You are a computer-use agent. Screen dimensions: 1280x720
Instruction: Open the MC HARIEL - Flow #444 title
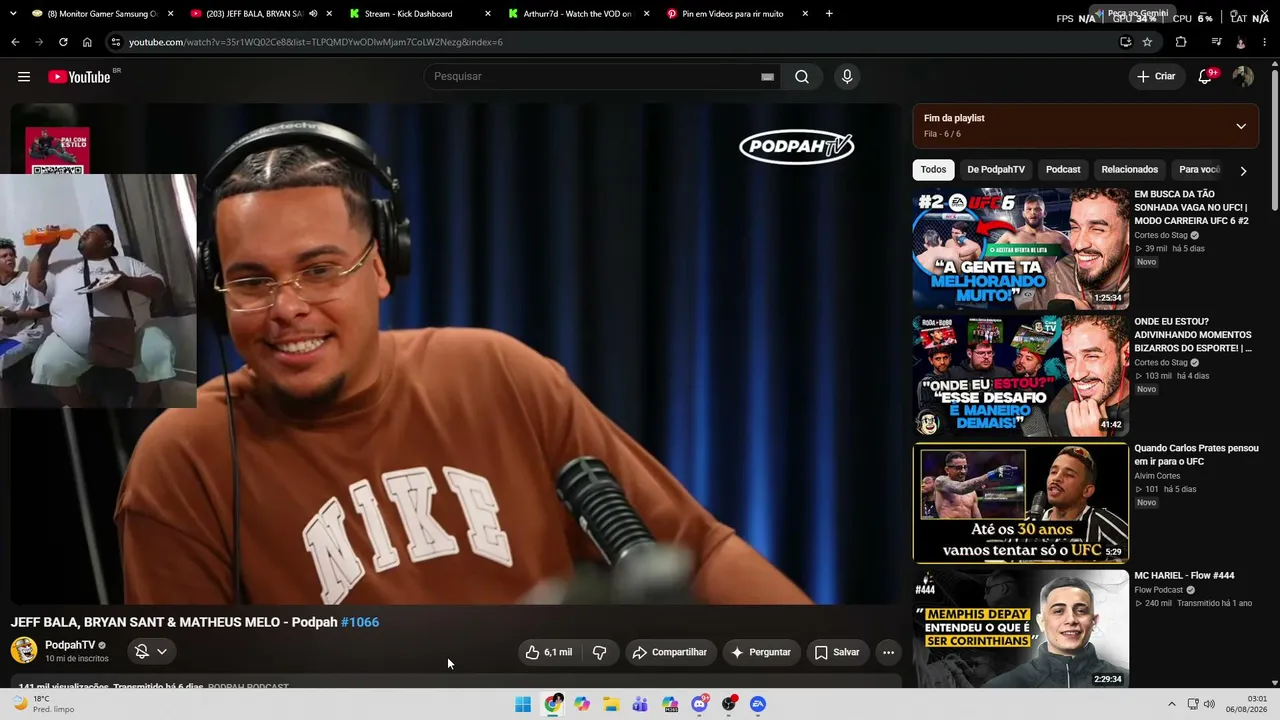point(1184,576)
